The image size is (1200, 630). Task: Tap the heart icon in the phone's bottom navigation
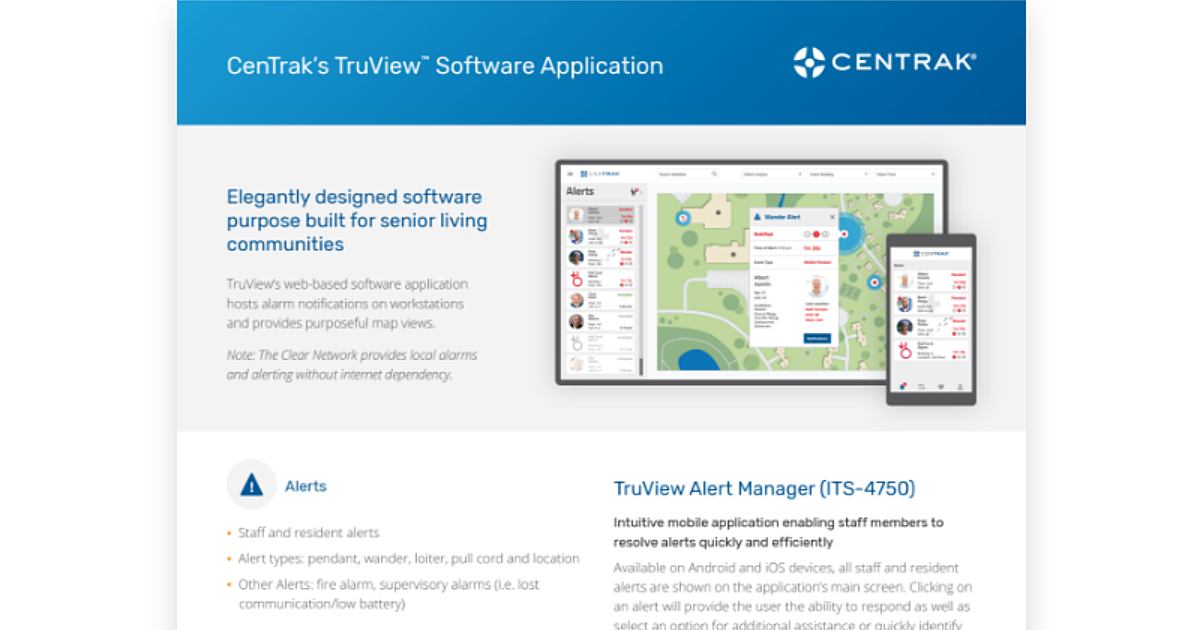click(941, 387)
